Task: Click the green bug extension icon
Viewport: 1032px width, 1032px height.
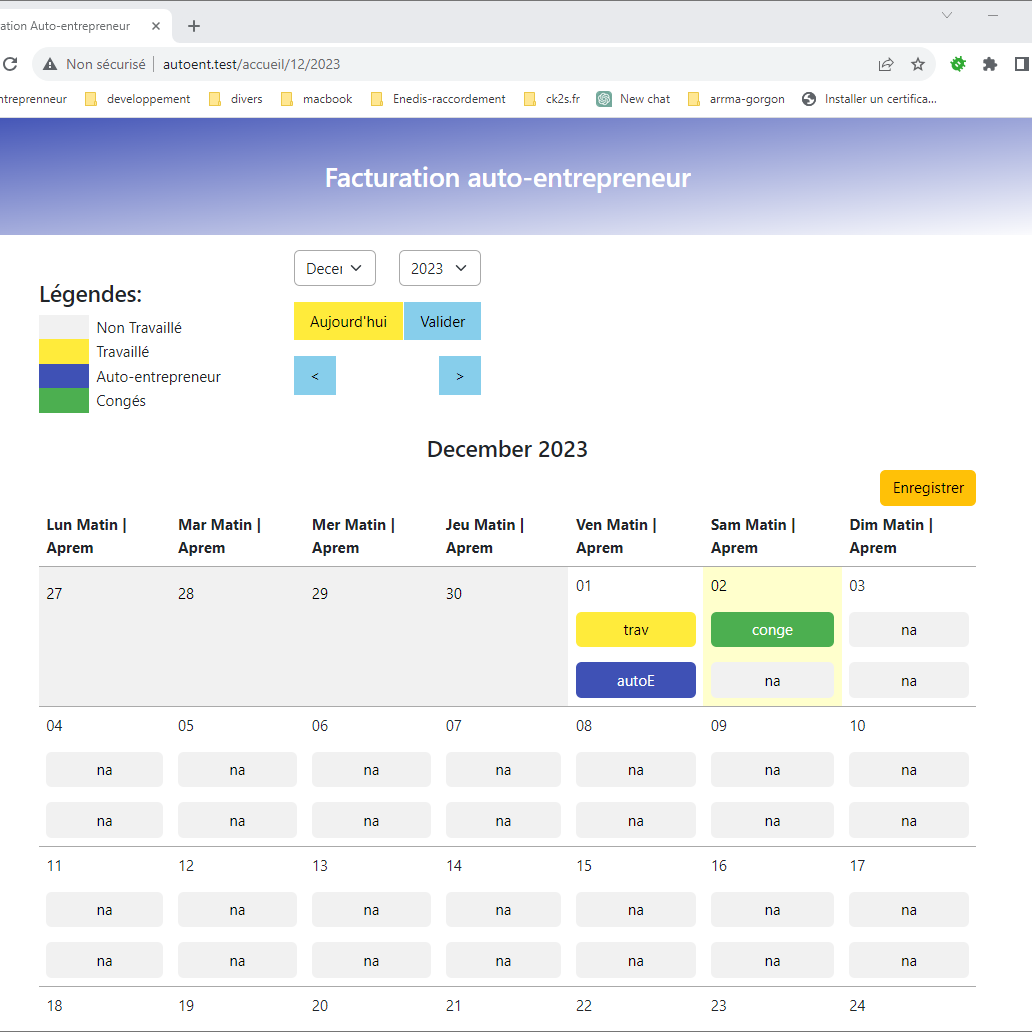Action: coord(957,64)
